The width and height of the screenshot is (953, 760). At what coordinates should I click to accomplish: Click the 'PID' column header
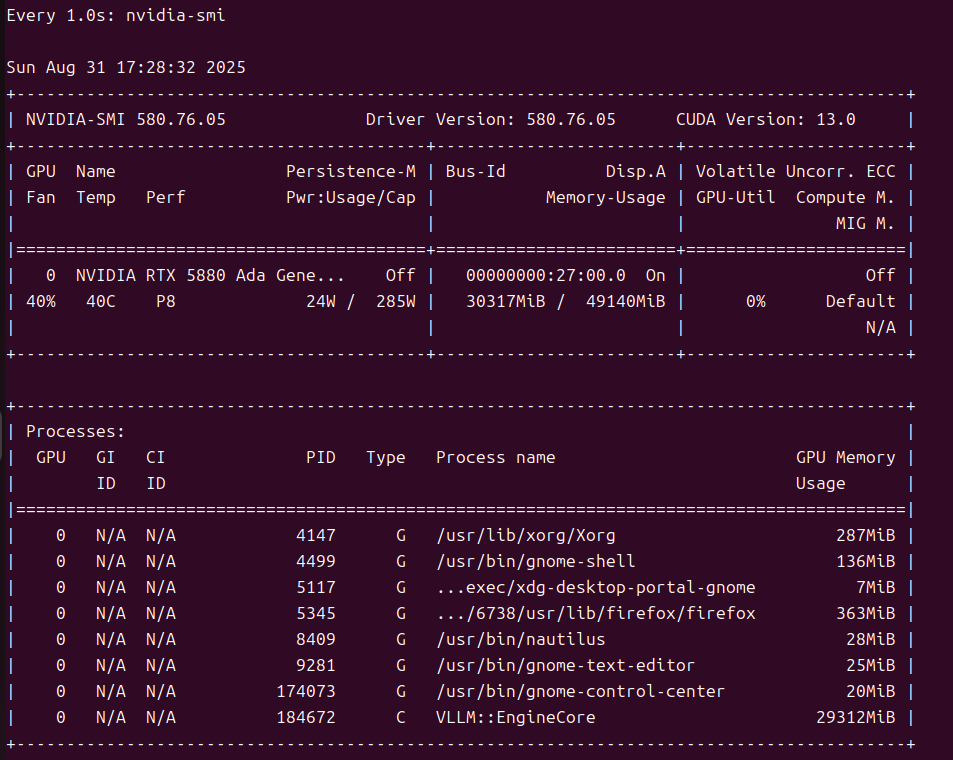pos(321,457)
